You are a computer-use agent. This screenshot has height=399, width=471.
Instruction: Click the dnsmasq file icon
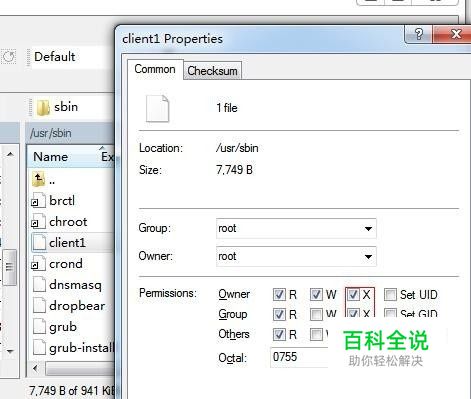coord(39,285)
